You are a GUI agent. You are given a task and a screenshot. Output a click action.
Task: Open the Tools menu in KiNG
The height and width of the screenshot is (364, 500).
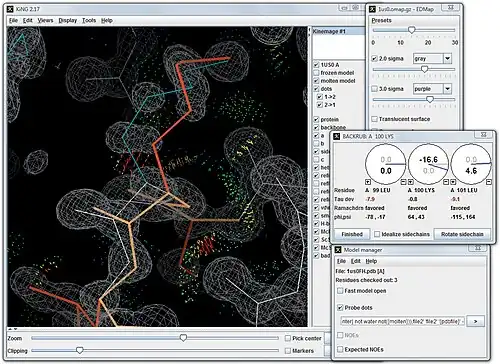89,20
